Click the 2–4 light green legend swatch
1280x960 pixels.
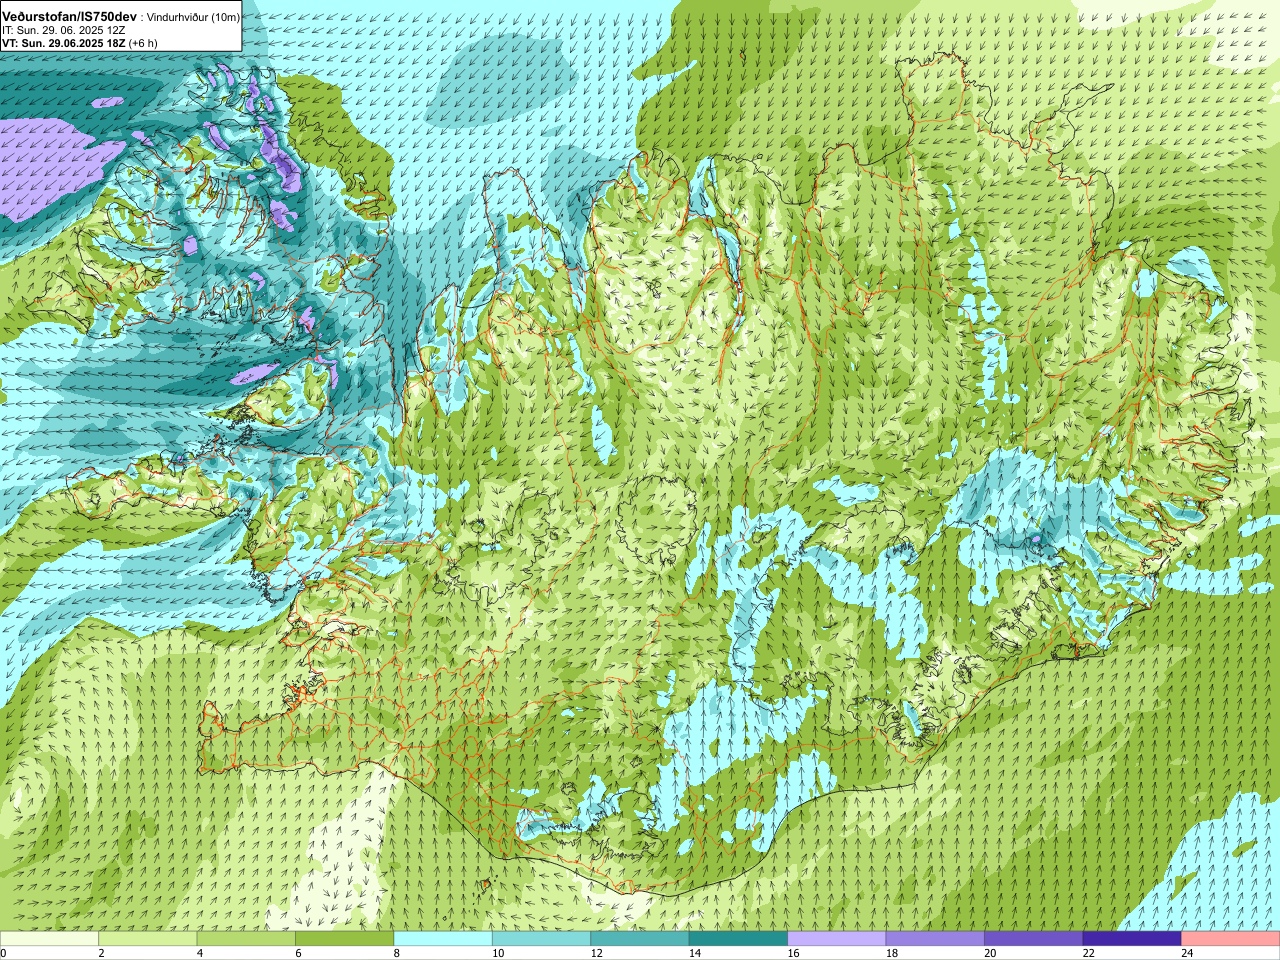147,939
